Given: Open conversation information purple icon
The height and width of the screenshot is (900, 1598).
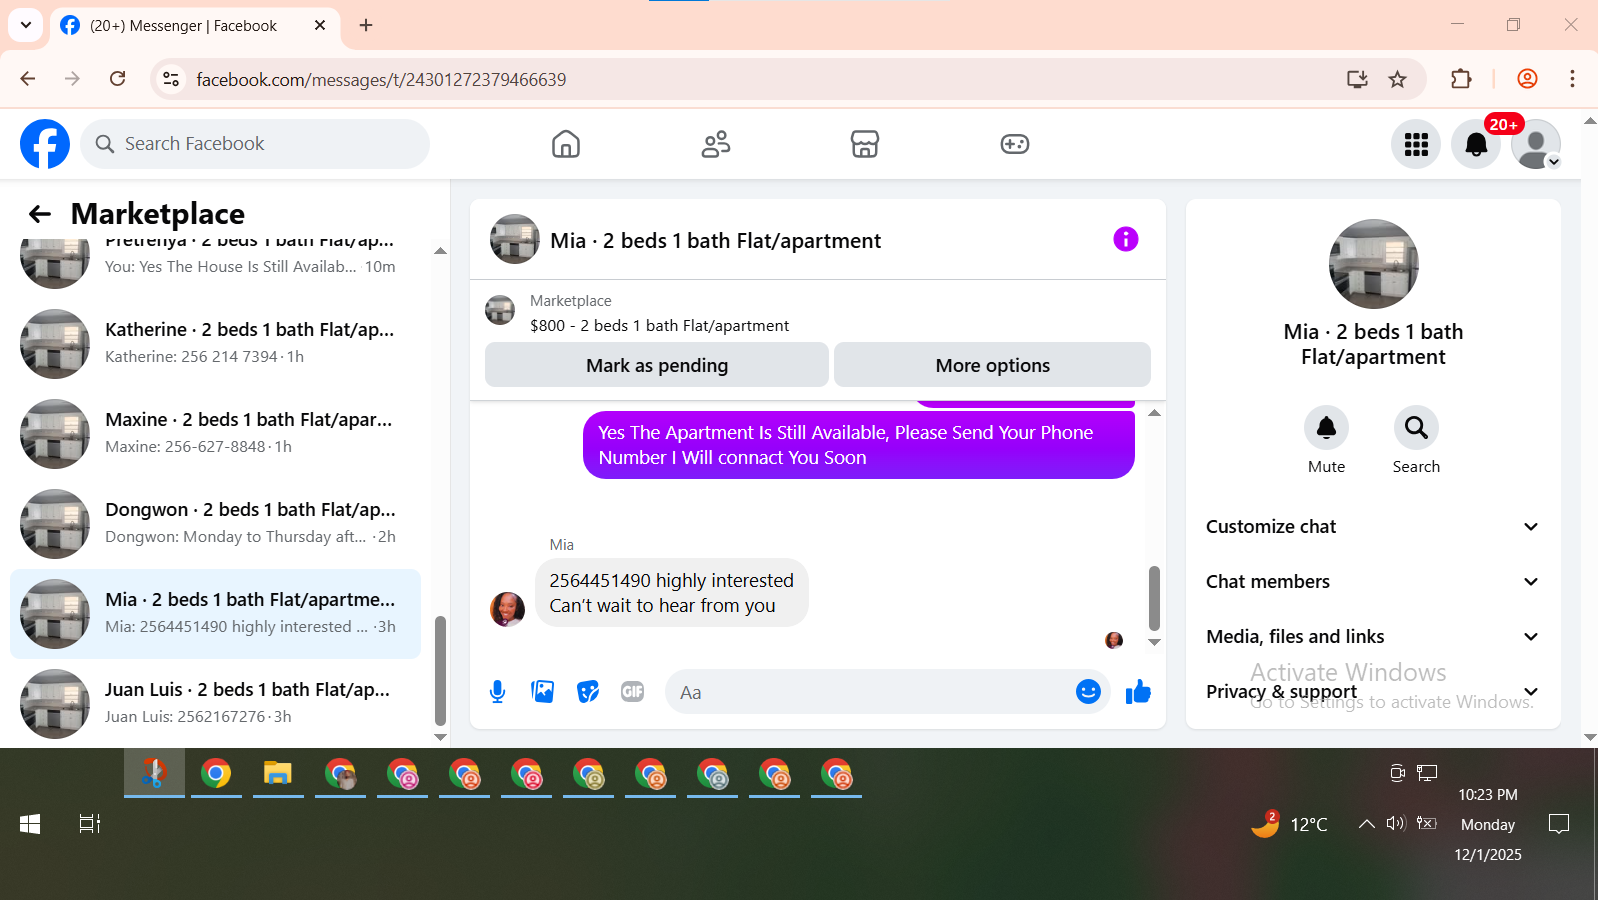Looking at the screenshot, I should tap(1126, 239).
